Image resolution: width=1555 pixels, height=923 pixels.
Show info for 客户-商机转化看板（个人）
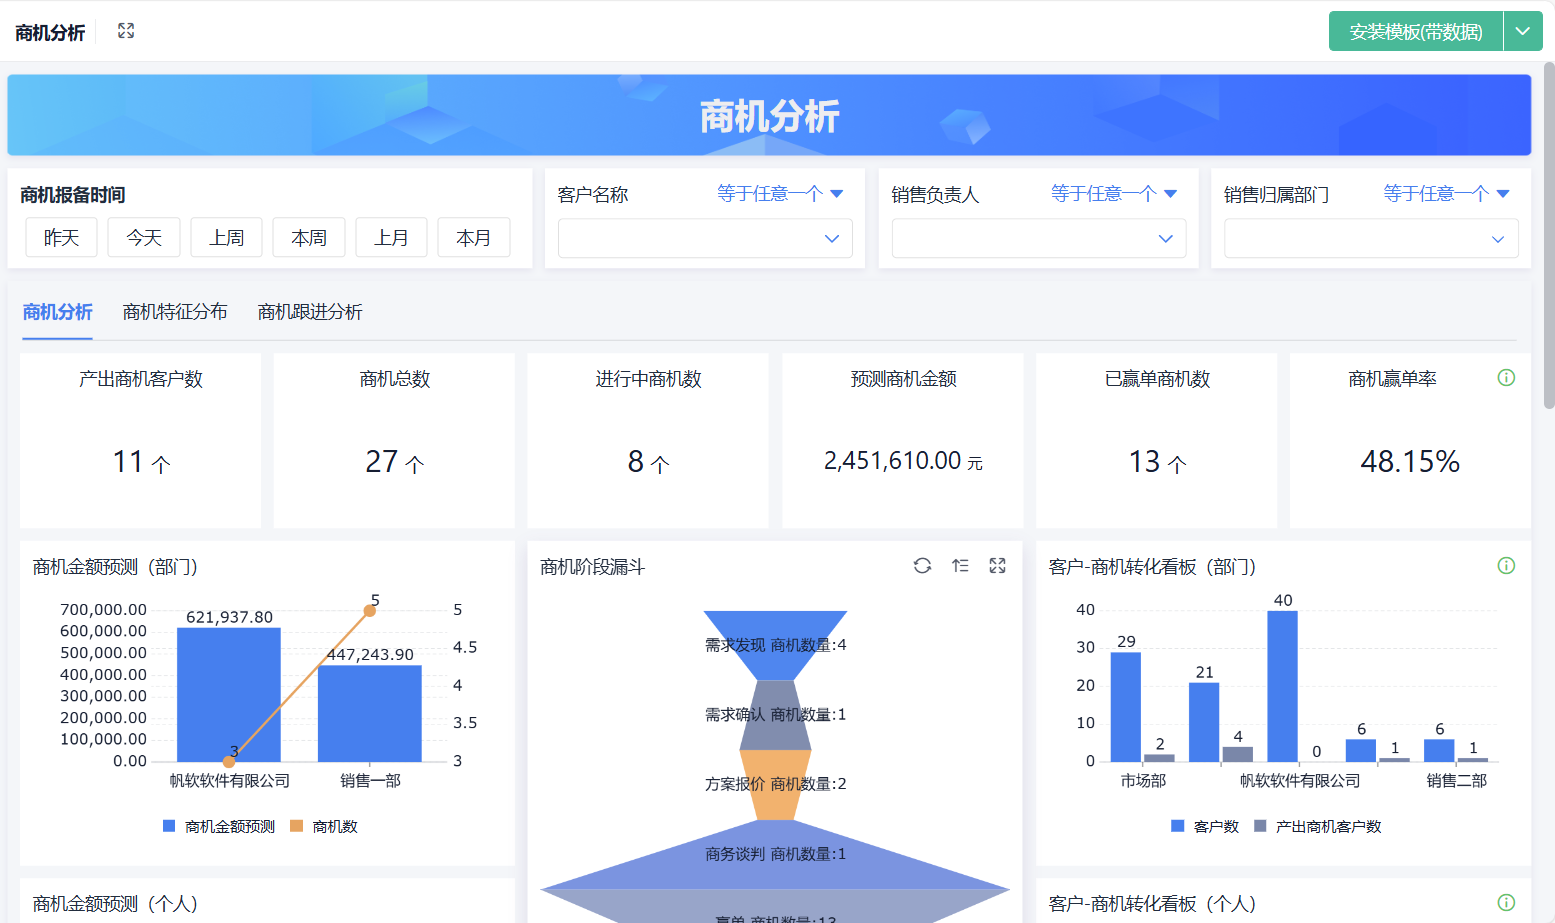pyautogui.click(x=1506, y=903)
